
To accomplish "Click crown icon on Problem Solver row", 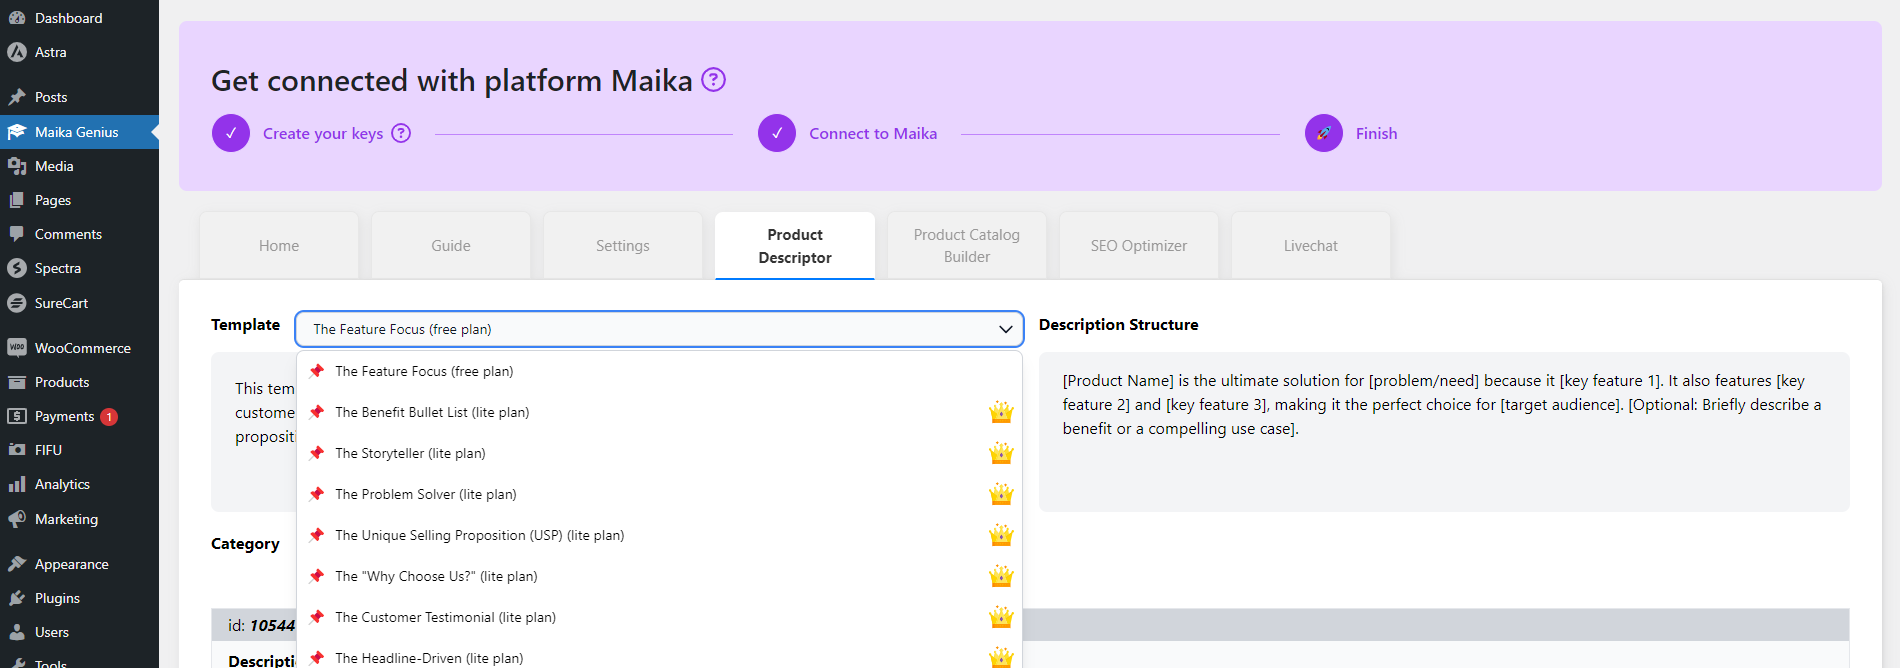I will [x=1001, y=494].
